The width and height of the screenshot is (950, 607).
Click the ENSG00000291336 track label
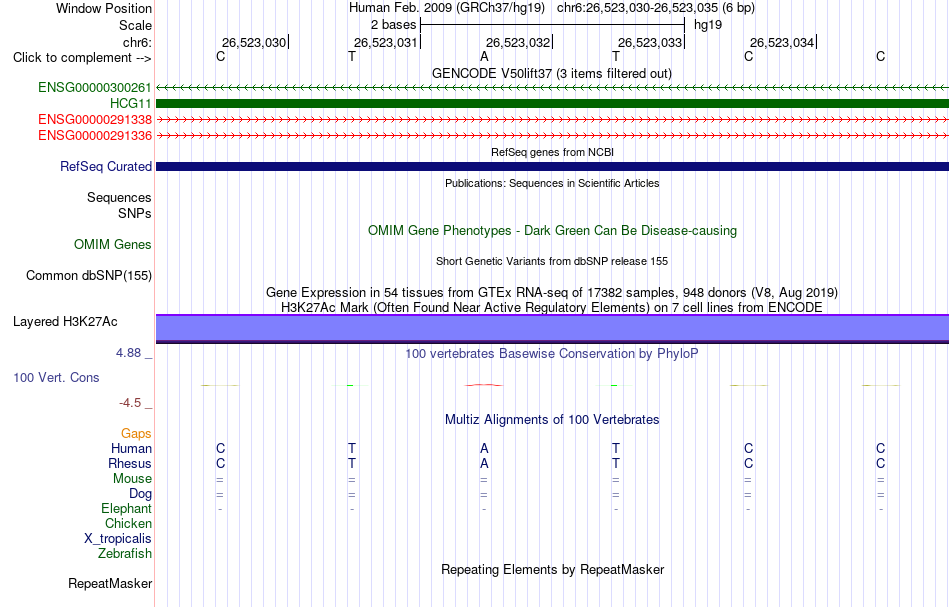tap(95, 135)
